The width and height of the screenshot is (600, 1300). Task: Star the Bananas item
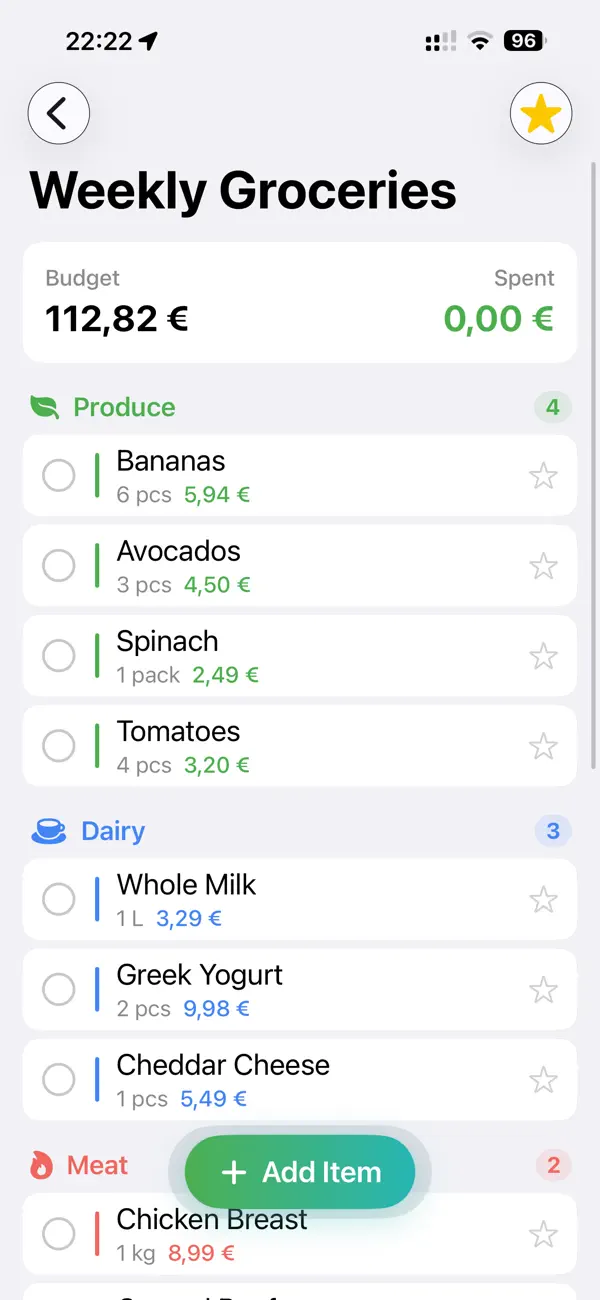point(544,475)
